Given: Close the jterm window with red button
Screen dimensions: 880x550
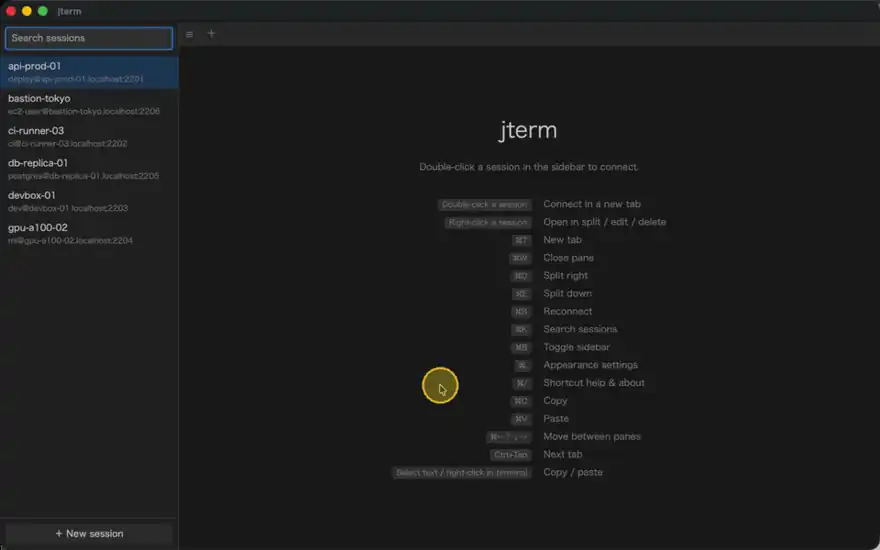Looking at the screenshot, I should click(x=11, y=11).
